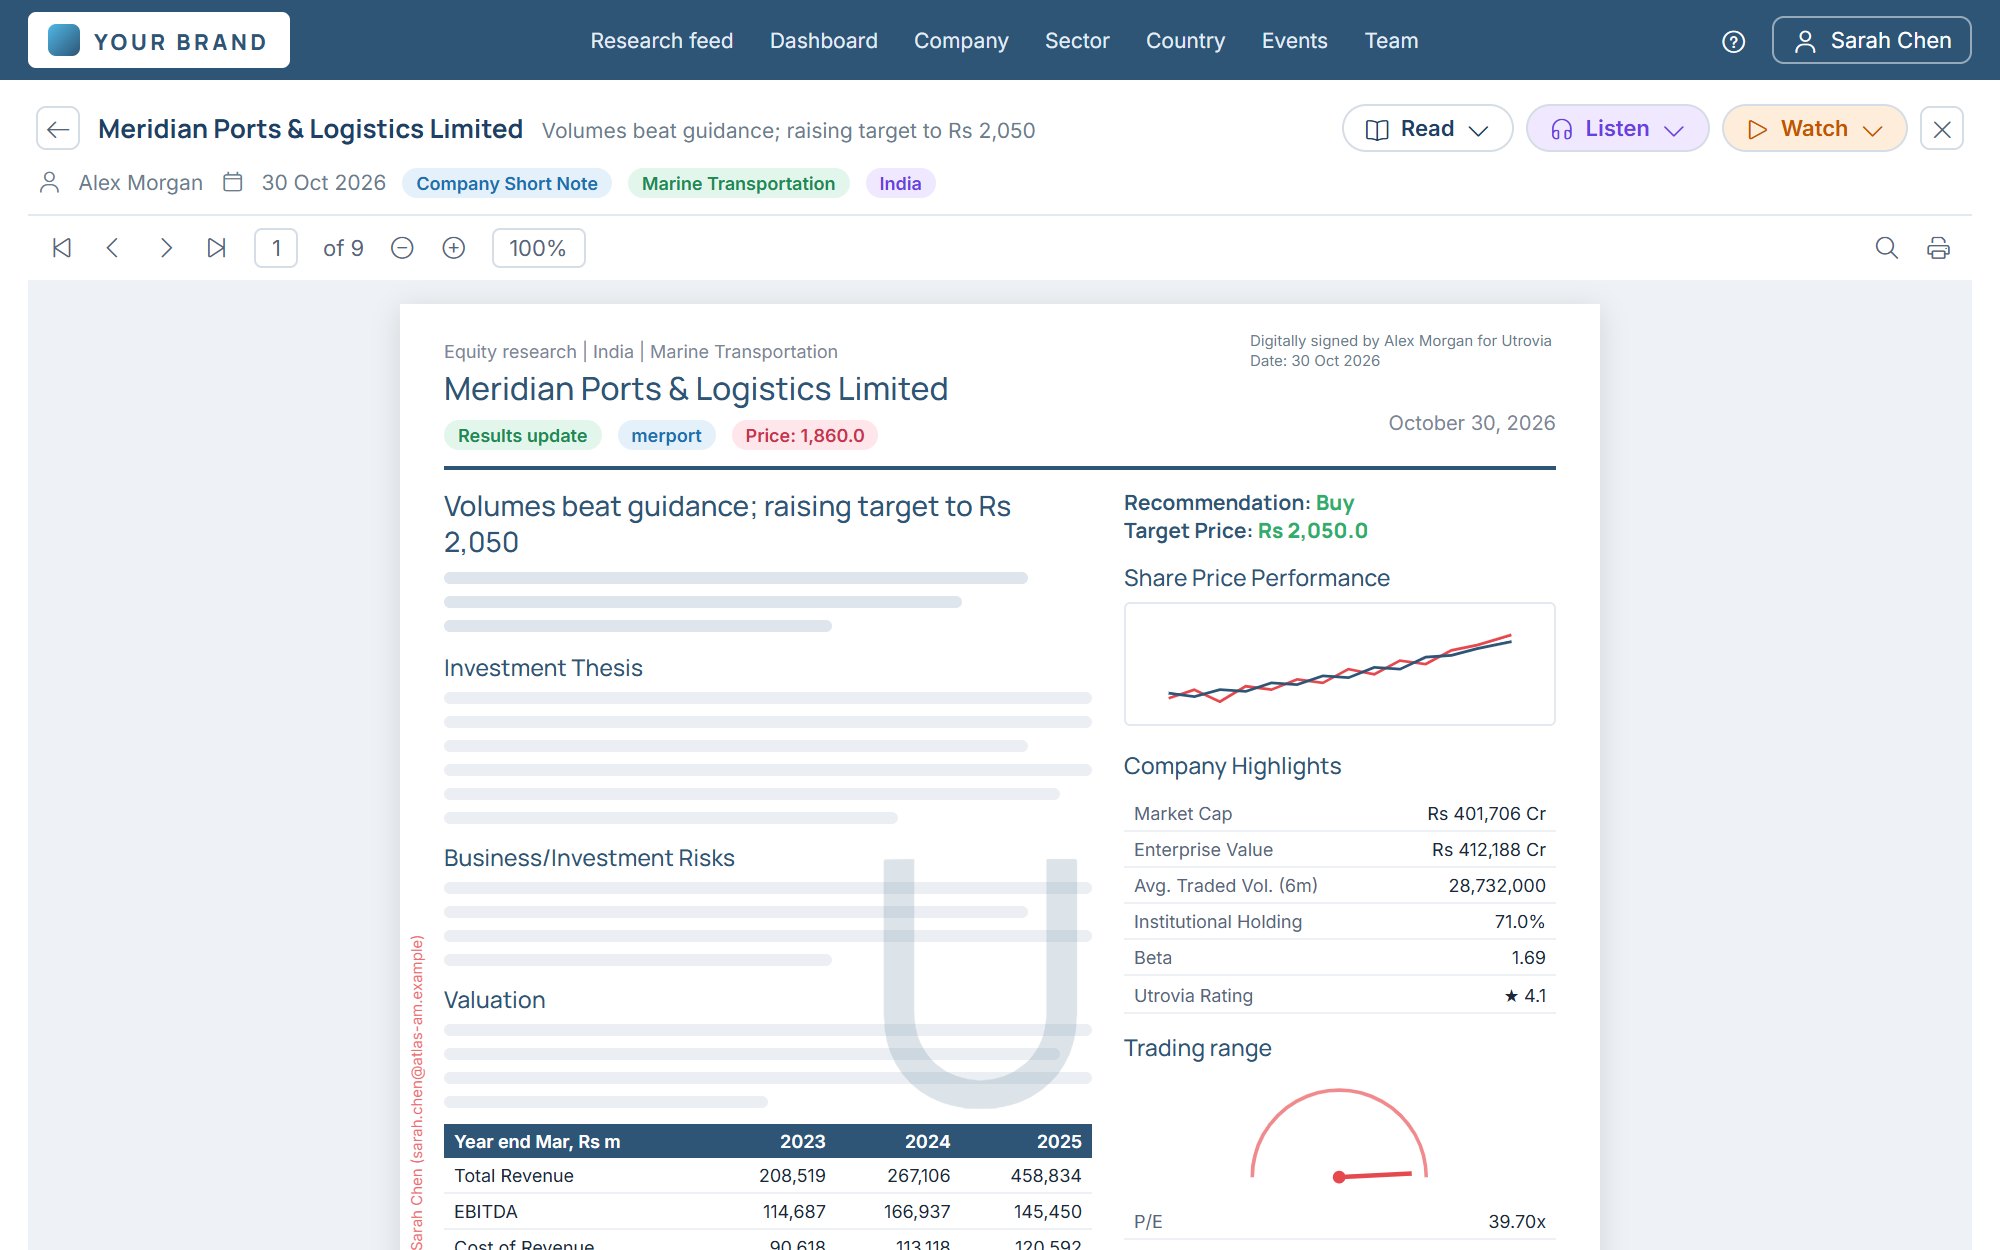Go to next page chevron

[x=166, y=248]
